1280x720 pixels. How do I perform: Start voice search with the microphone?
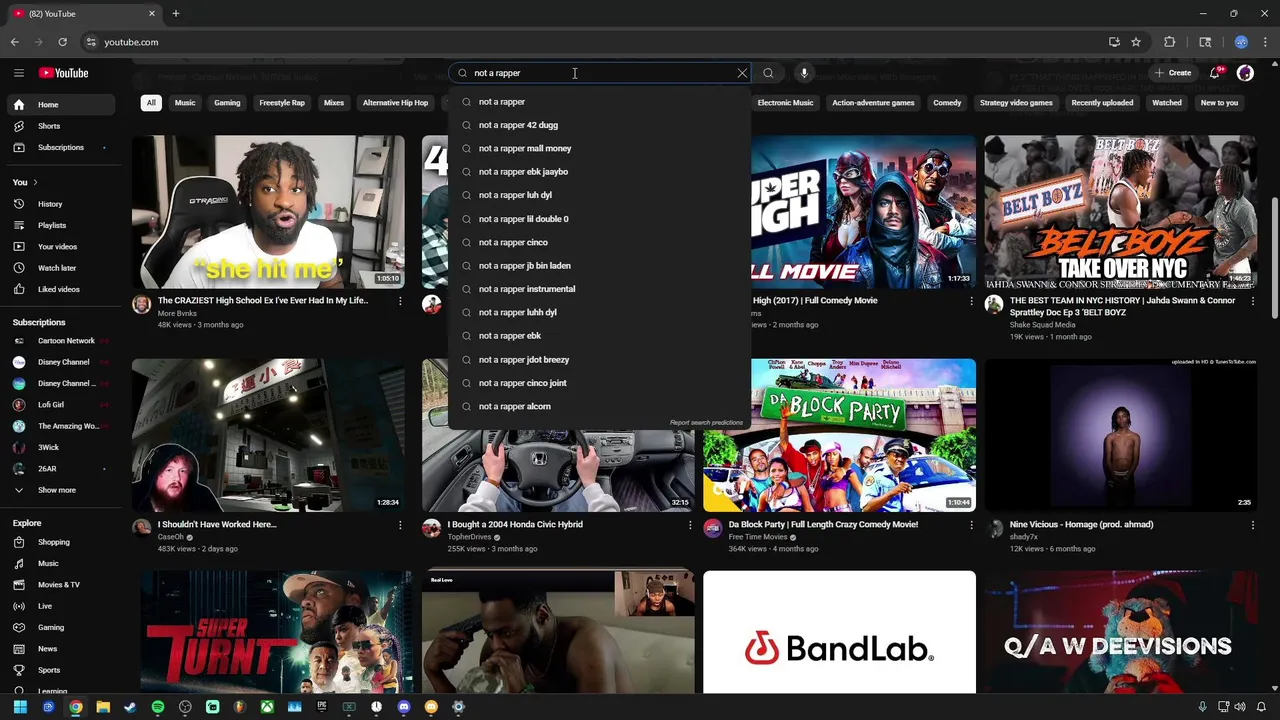pyautogui.click(x=804, y=73)
